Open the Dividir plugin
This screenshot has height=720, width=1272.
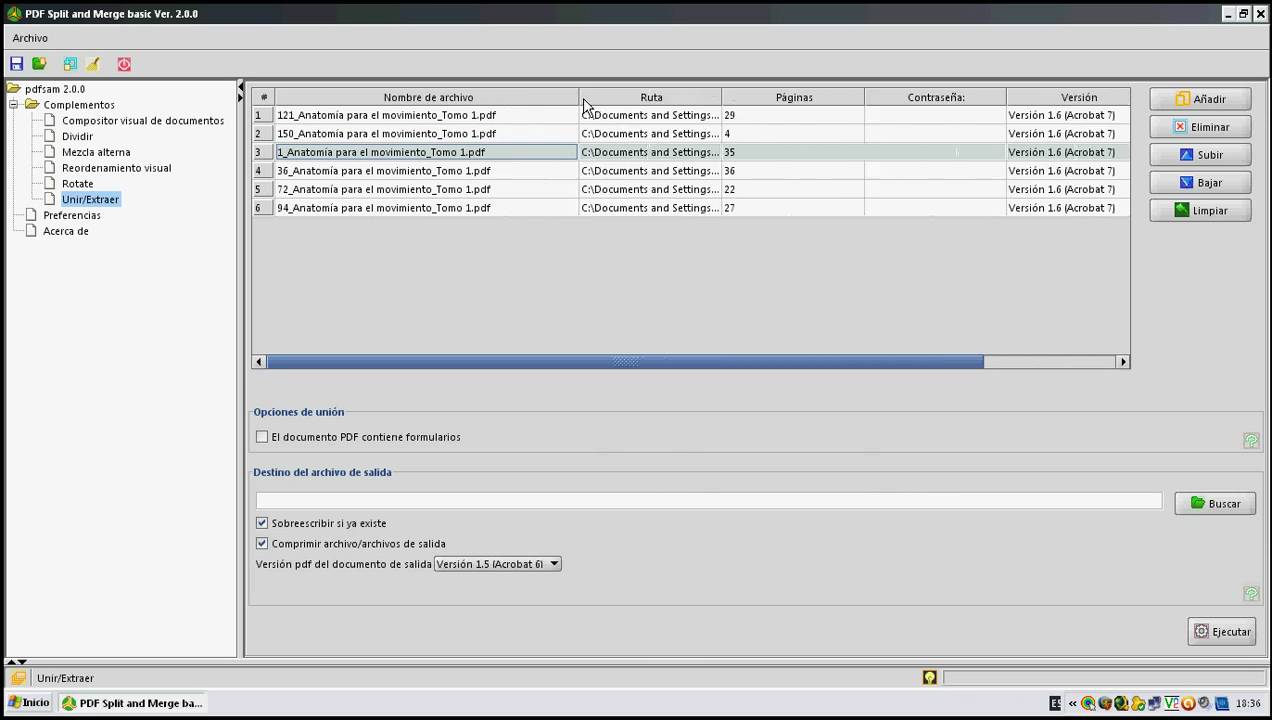[x=77, y=136]
